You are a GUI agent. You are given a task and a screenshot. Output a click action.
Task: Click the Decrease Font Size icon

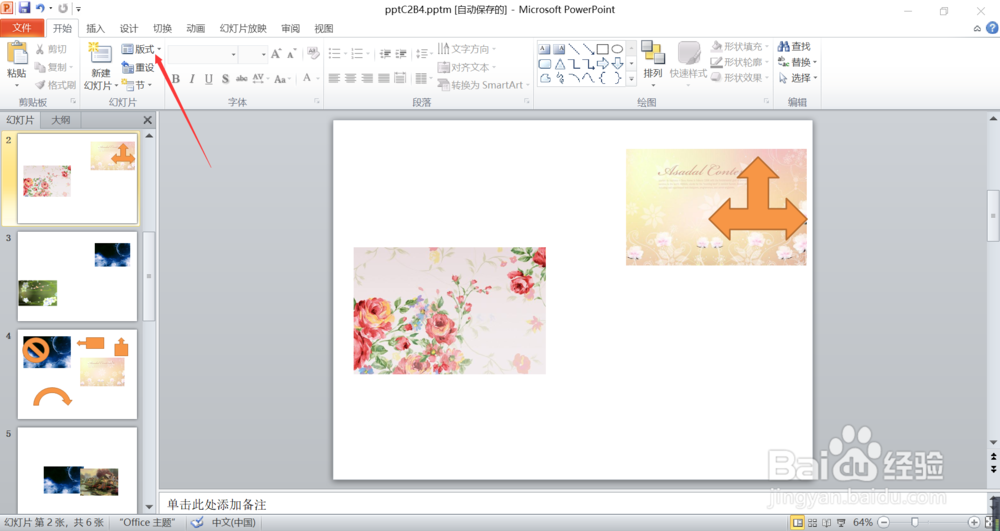click(291, 54)
